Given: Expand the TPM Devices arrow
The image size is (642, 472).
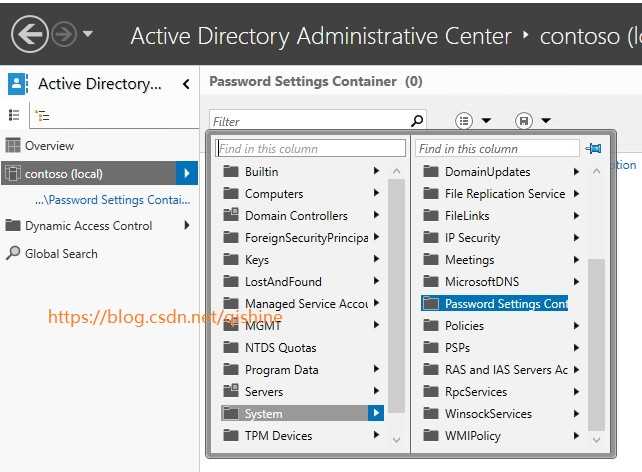Looking at the screenshot, I should click(376, 435).
